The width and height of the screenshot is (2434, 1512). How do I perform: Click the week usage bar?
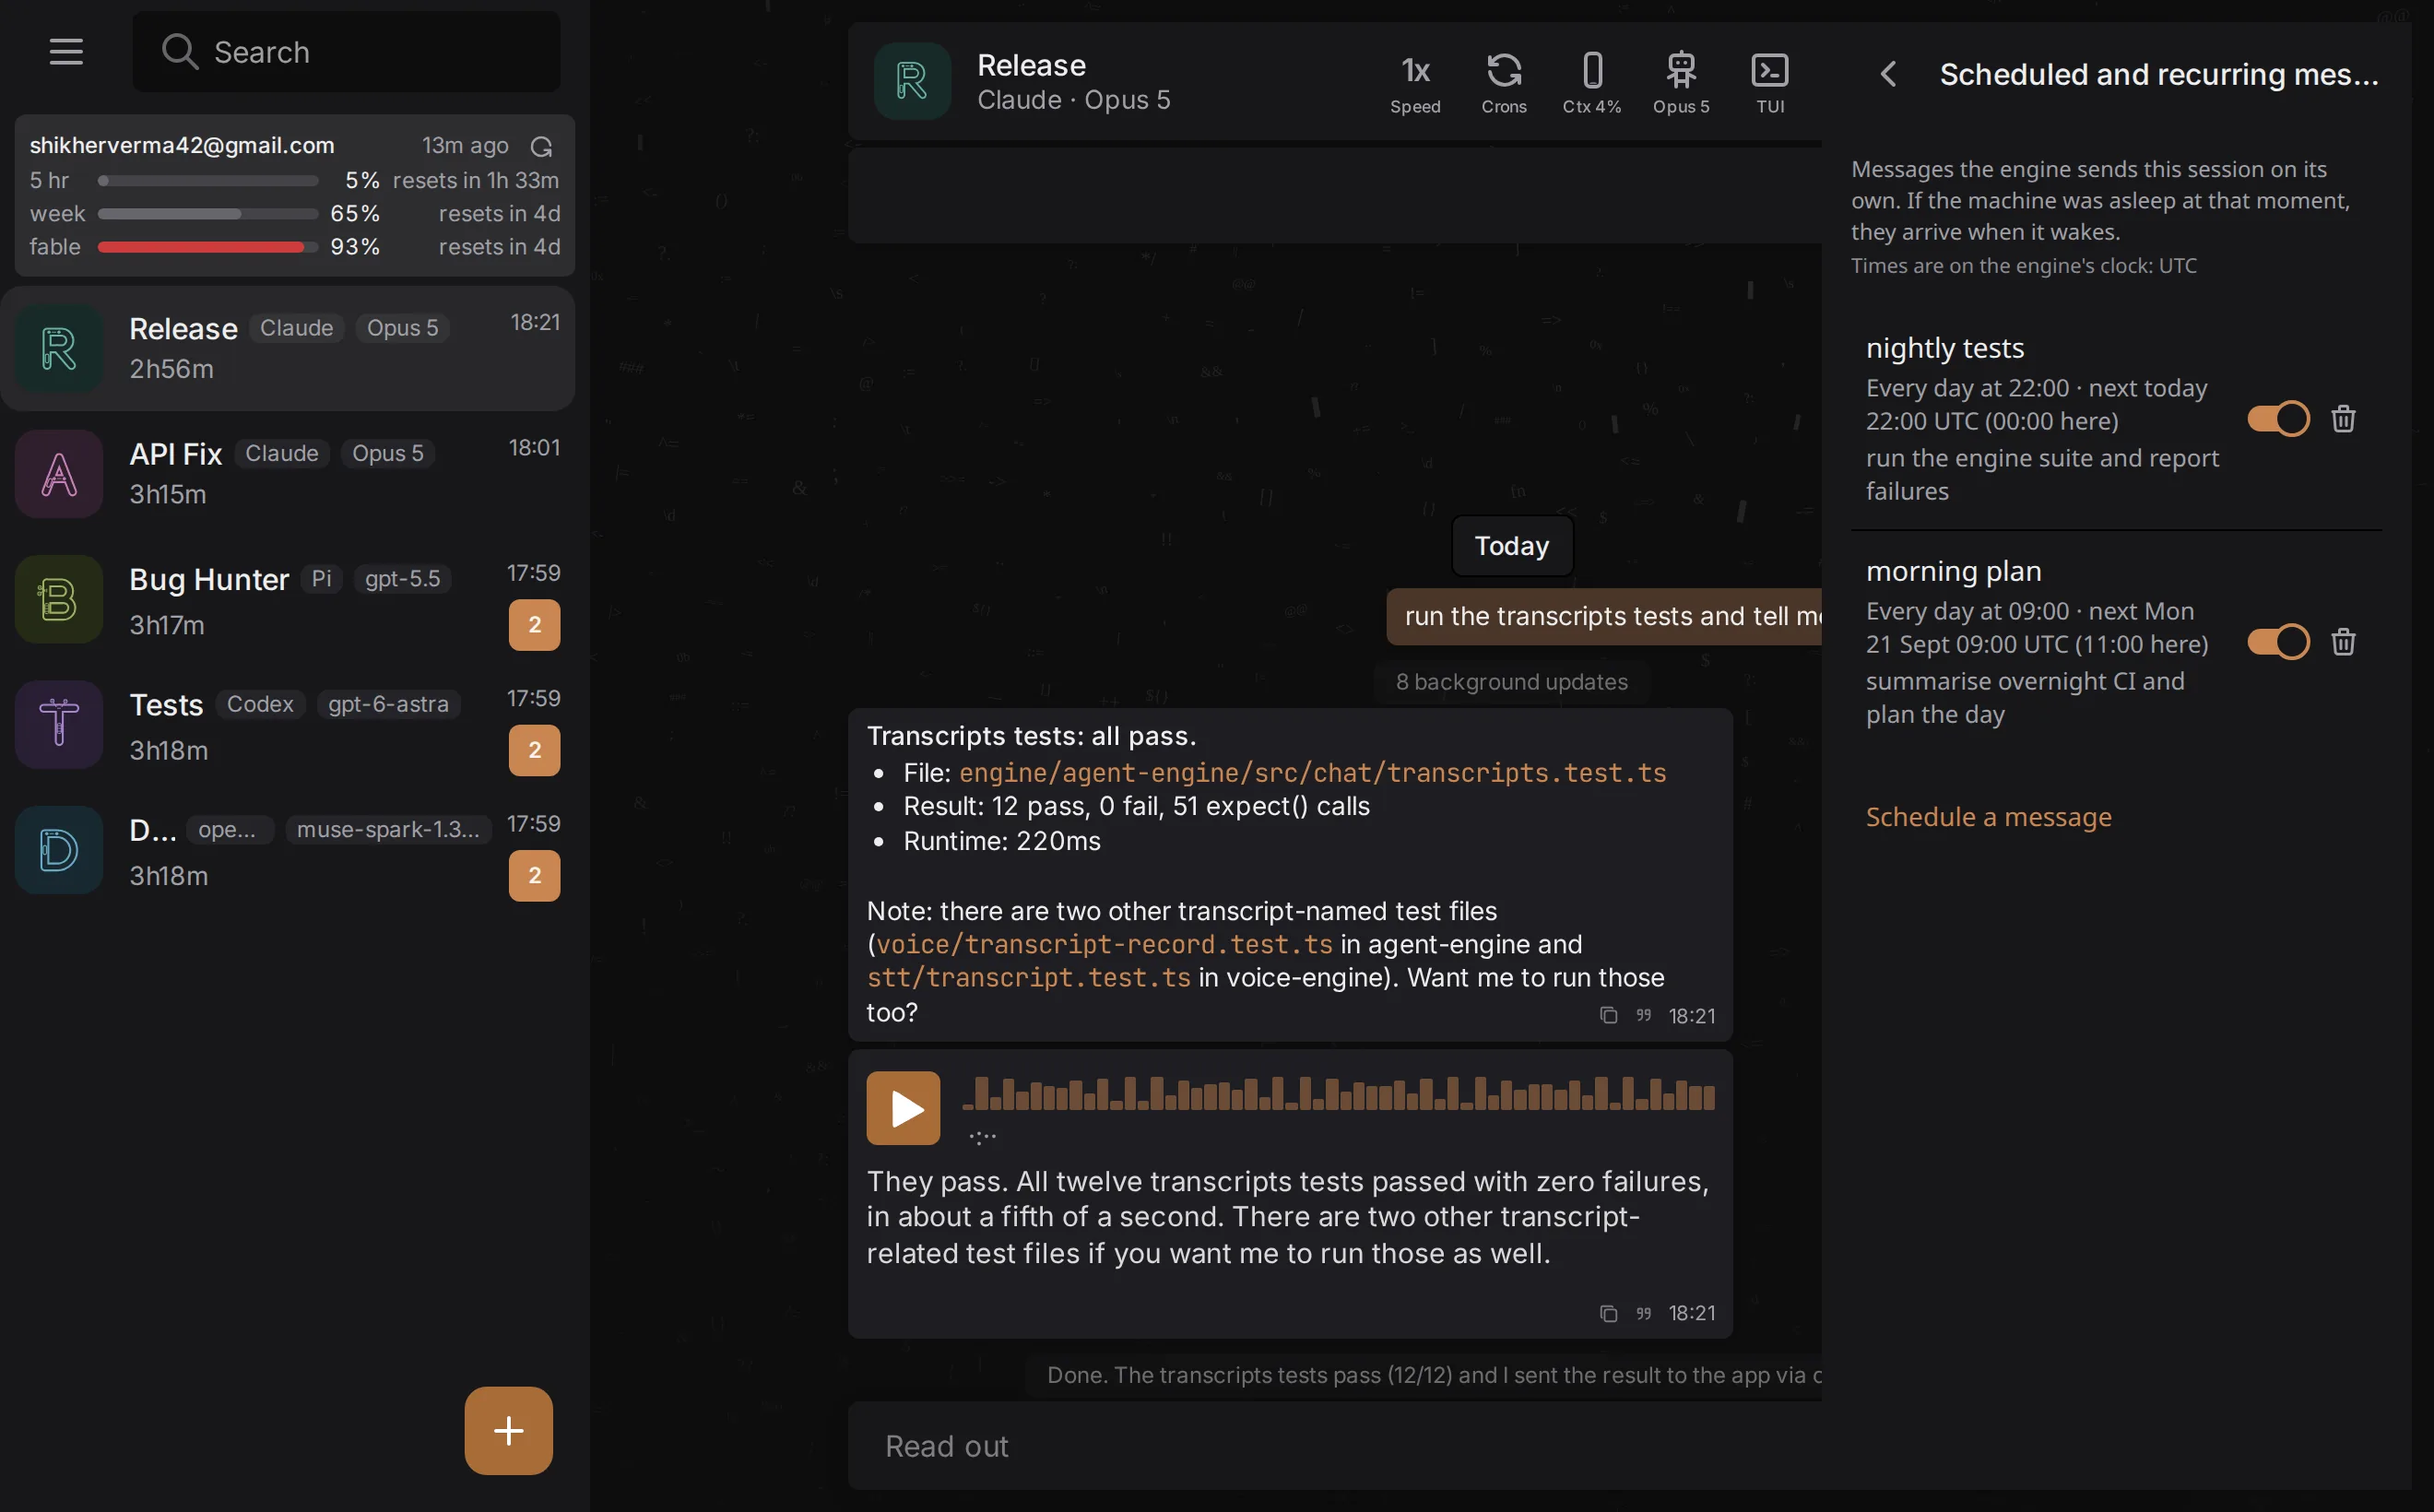click(207, 214)
